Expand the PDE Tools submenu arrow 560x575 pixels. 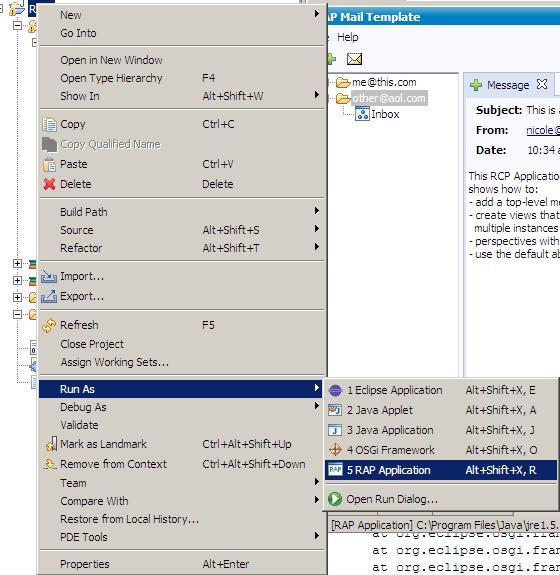pyautogui.click(x=316, y=535)
